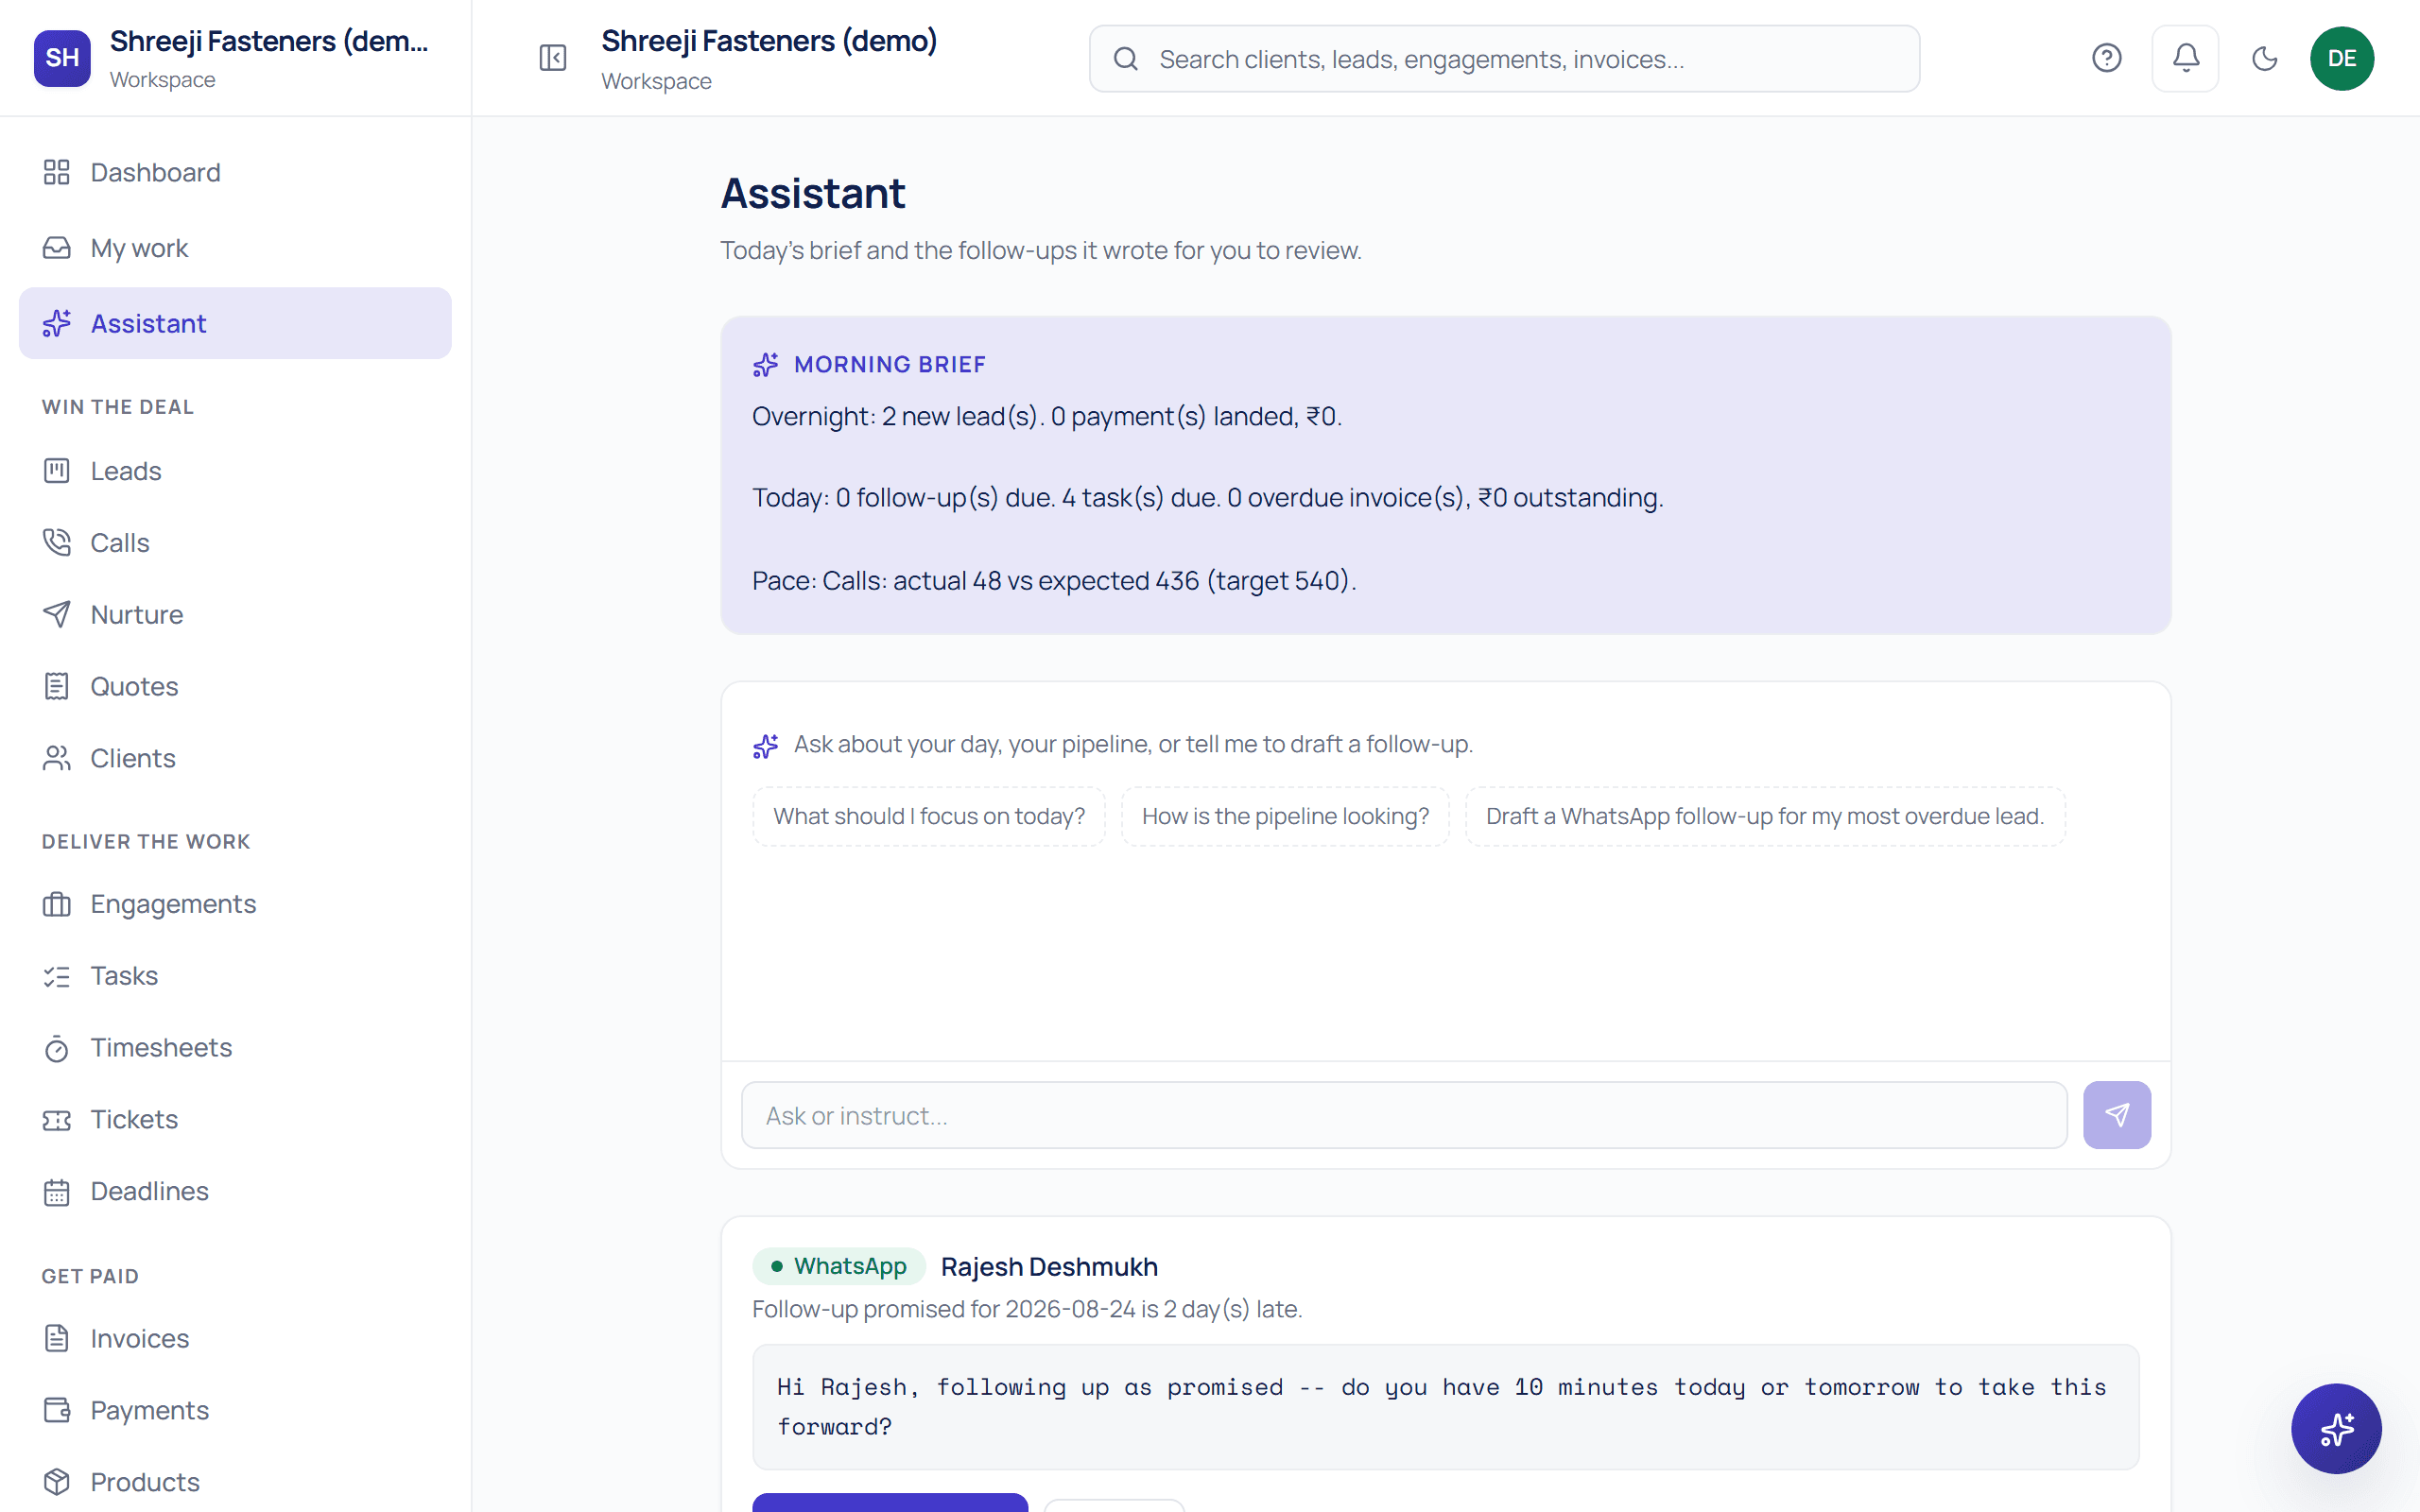
Task: Go to Quotes
Action: point(235,686)
